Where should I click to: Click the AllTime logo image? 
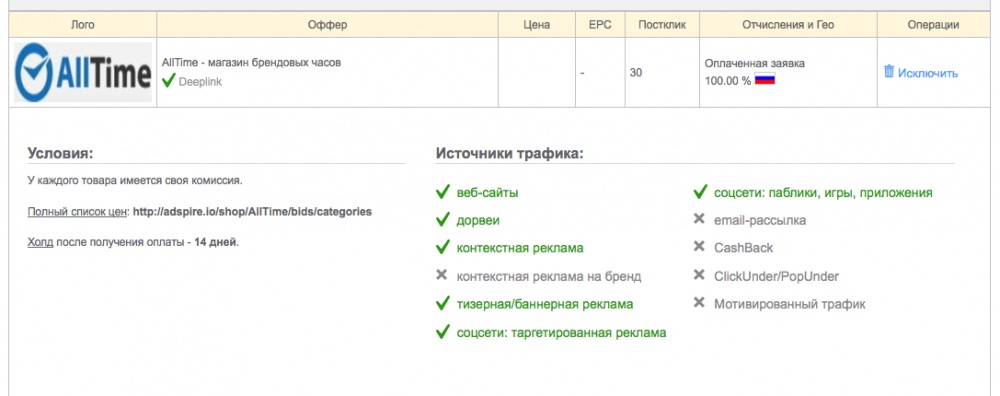point(83,72)
